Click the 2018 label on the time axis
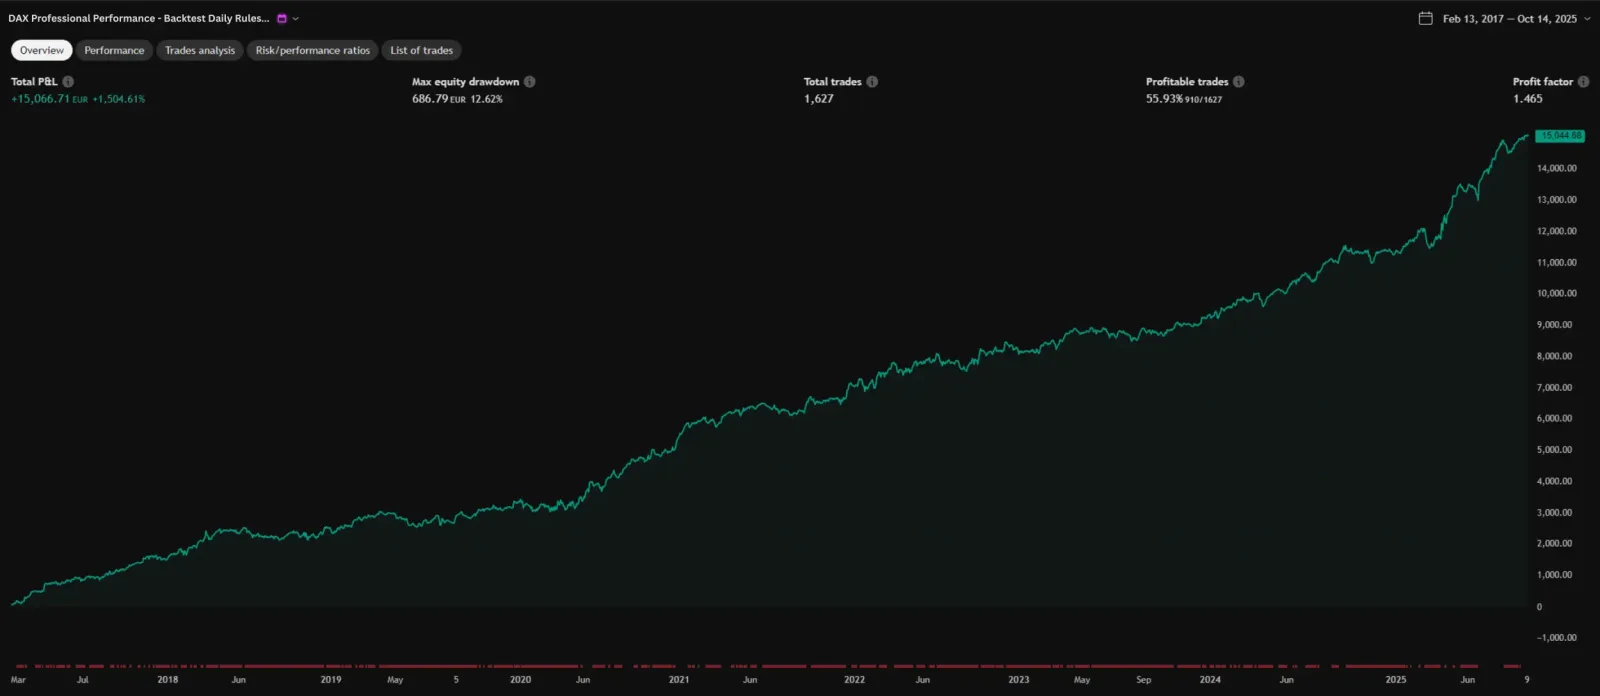The image size is (1600, 696). pyautogui.click(x=168, y=680)
